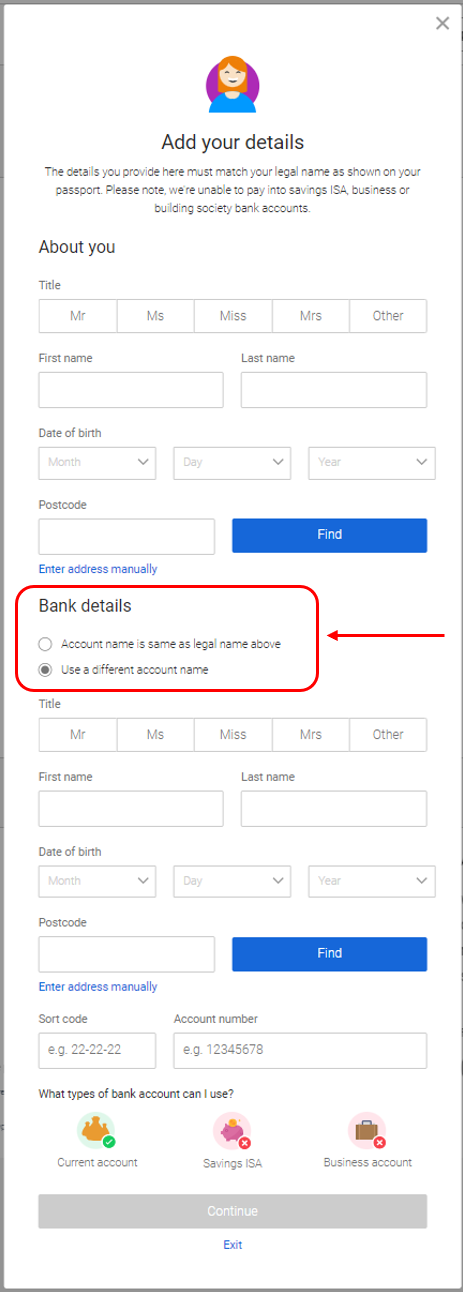Click the Current account icon
Viewport: 463px width, 1292px height.
[97, 1131]
